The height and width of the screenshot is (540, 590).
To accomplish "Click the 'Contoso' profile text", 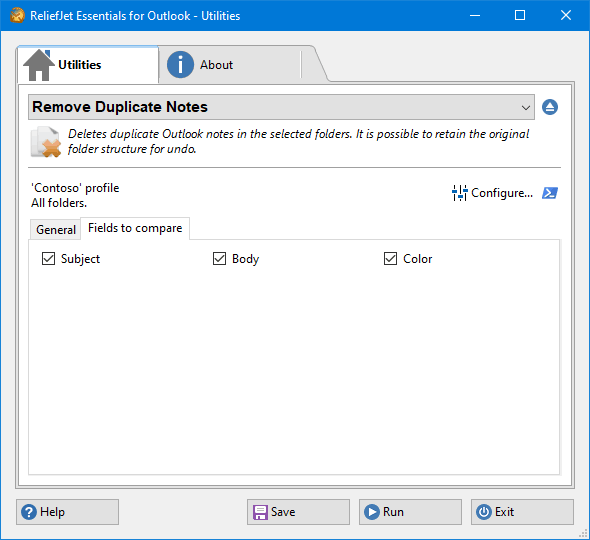I will 75,188.
